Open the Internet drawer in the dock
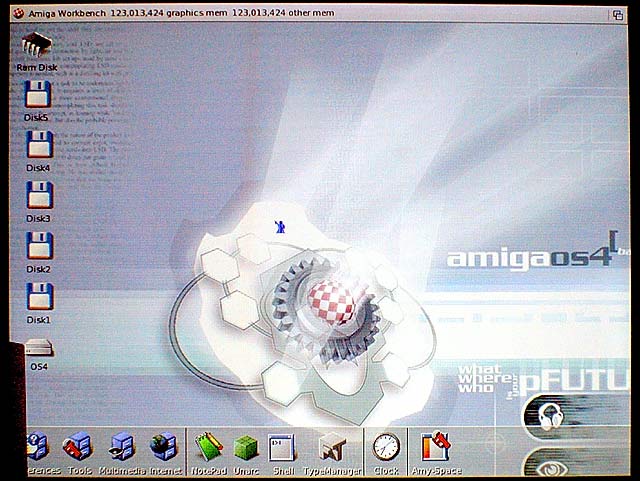640x481 pixels. (x=163, y=446)
